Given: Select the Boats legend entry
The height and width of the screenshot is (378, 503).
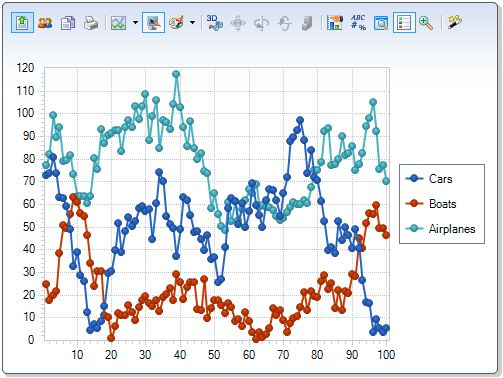Looking at the screenshot, I should [431, 204].
